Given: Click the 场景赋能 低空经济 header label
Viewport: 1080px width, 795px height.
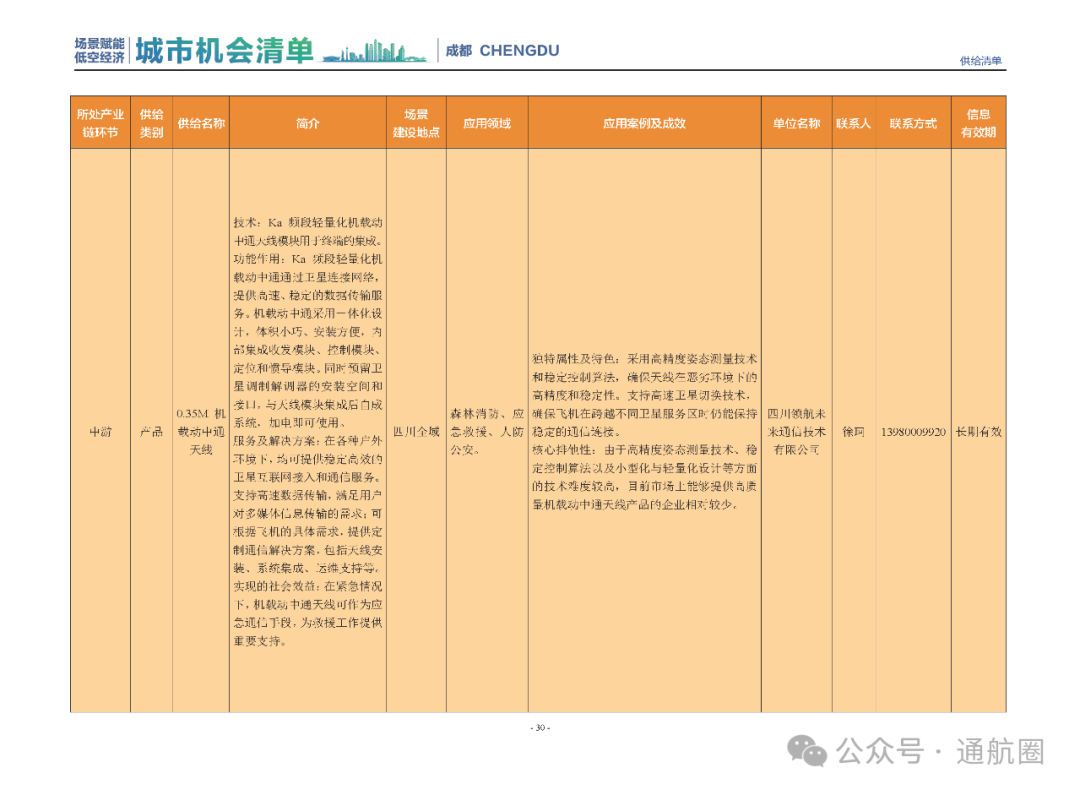Looking at the screenshot, I should 100,51.
